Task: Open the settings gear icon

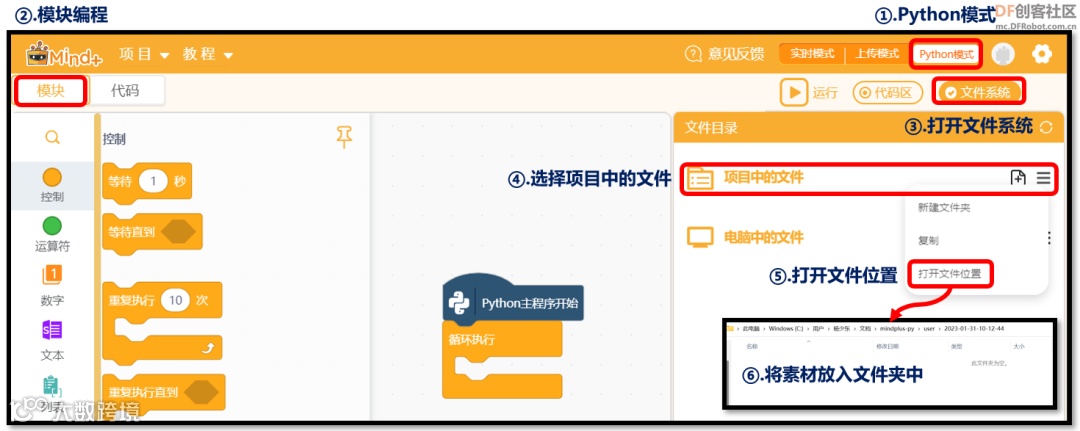Action: click(1042, 54)
